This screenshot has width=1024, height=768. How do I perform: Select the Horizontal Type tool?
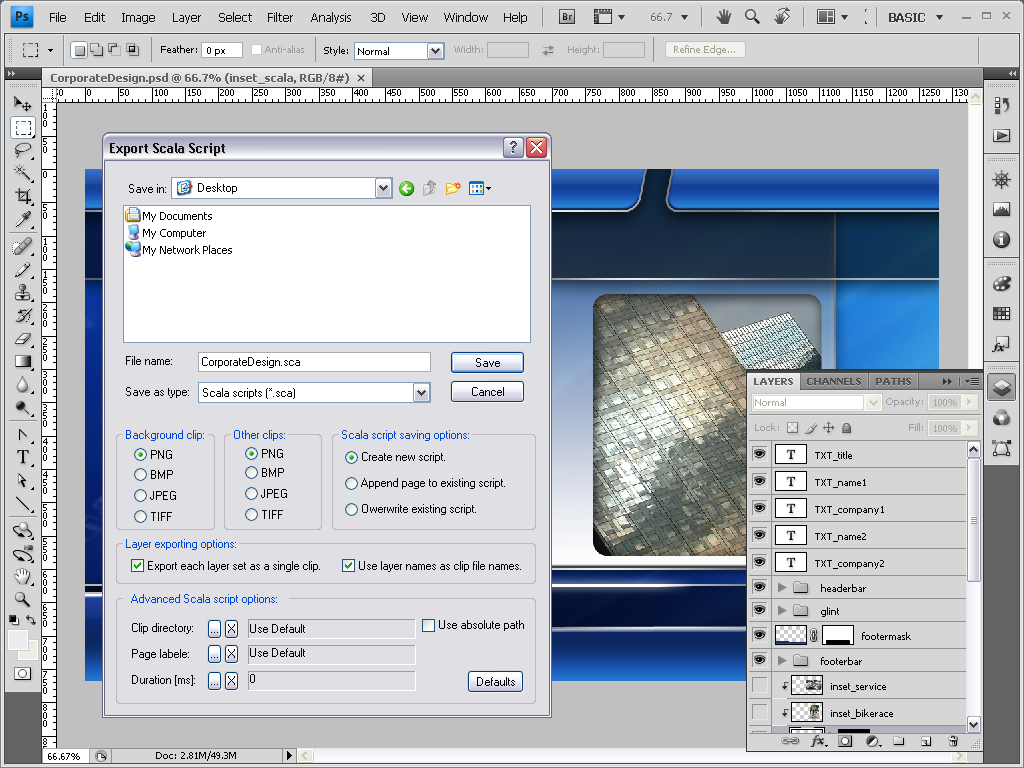tap(22, 457)
